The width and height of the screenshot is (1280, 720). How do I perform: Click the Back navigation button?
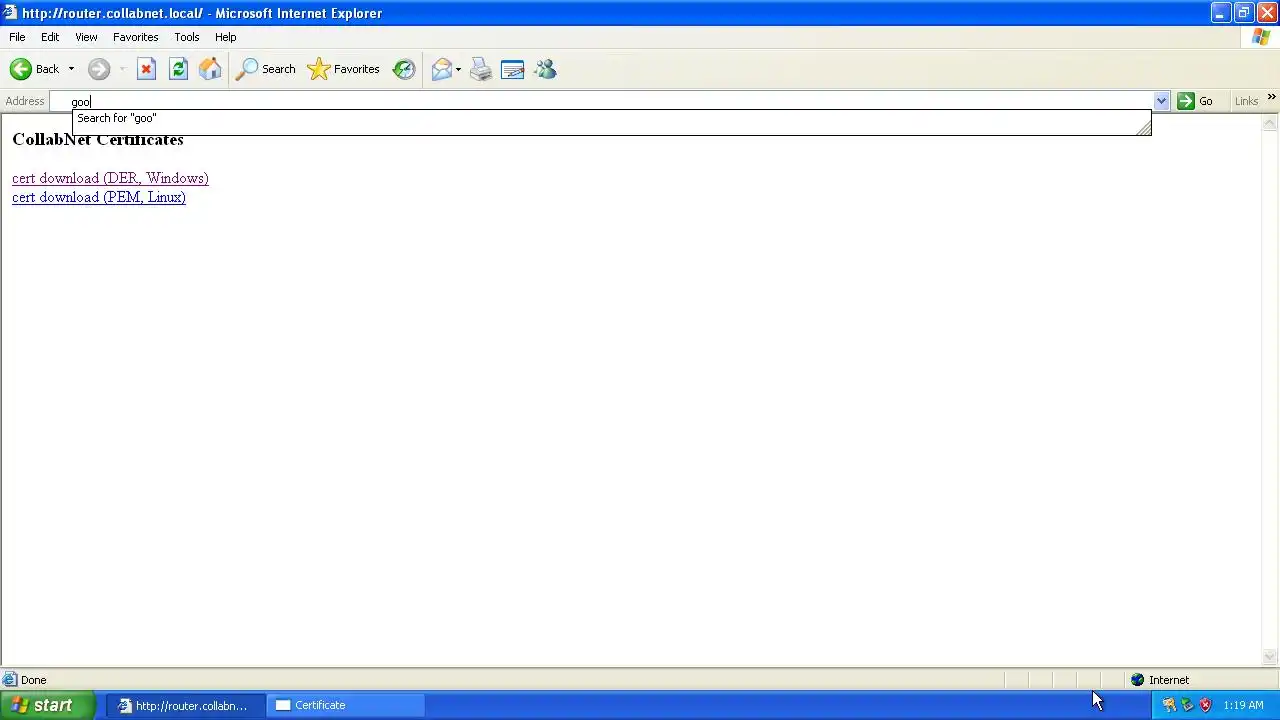[x=34, y=69]
